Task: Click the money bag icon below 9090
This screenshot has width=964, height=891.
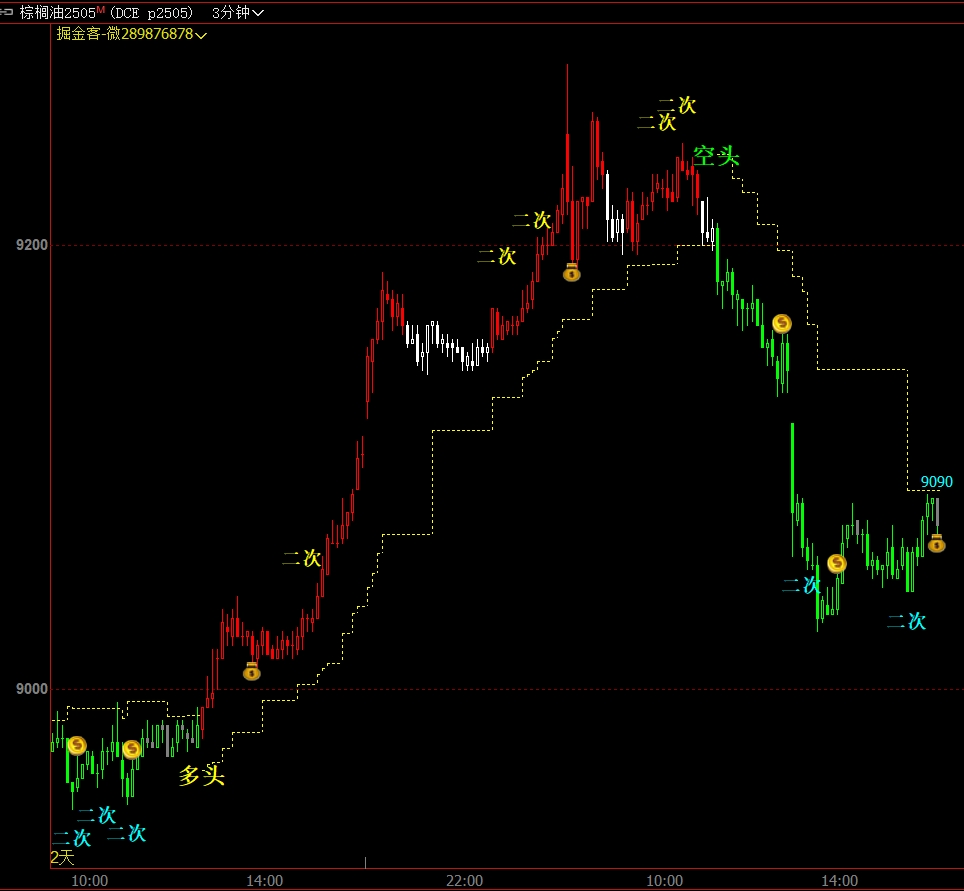Action: coord(936,543)
